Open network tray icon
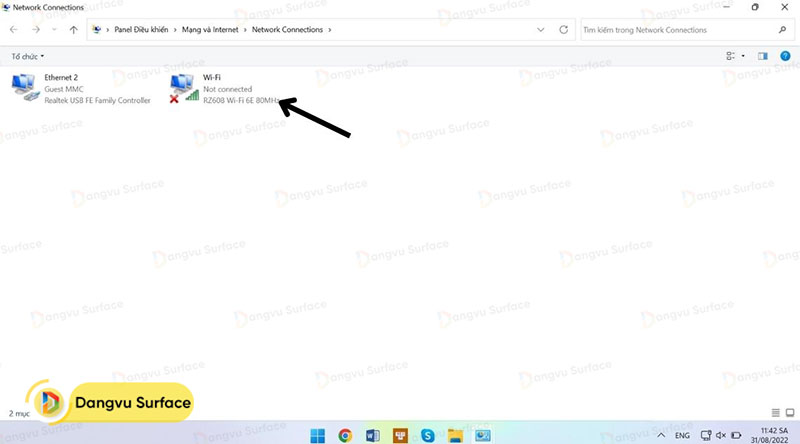 (x=706, y=435)
